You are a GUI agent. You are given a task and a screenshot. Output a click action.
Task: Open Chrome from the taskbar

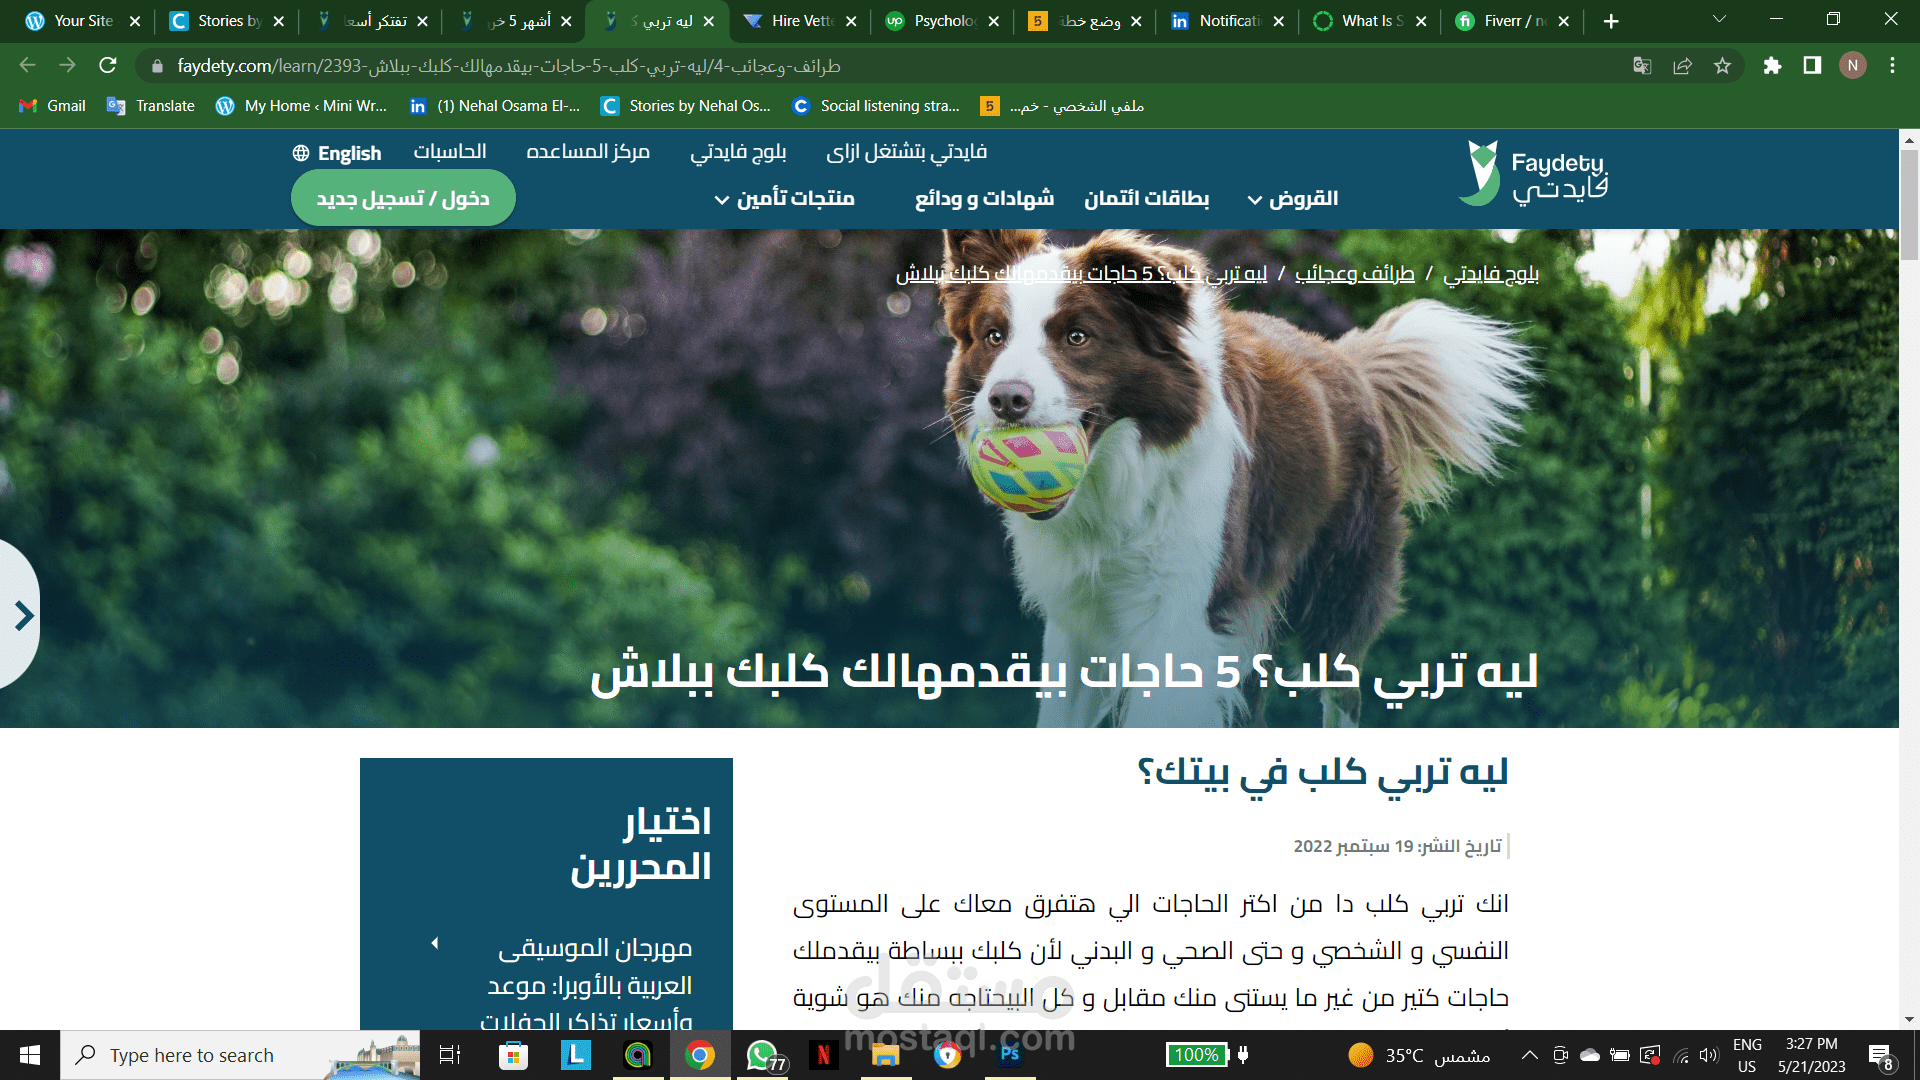point(700,1055)
